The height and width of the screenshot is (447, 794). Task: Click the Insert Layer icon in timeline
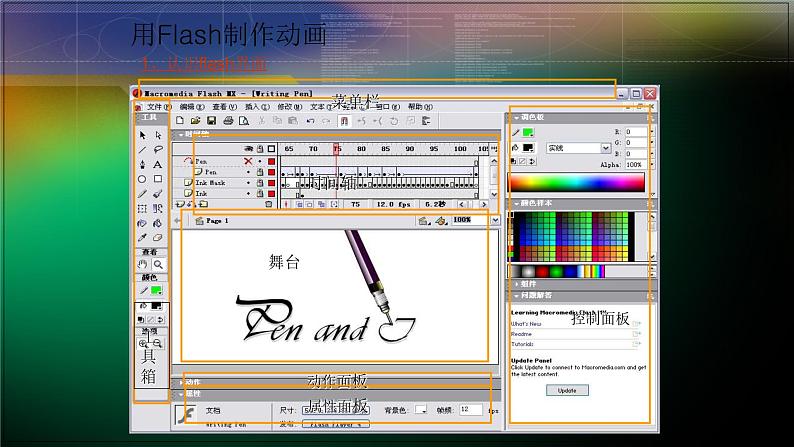(x=179, y=204)
